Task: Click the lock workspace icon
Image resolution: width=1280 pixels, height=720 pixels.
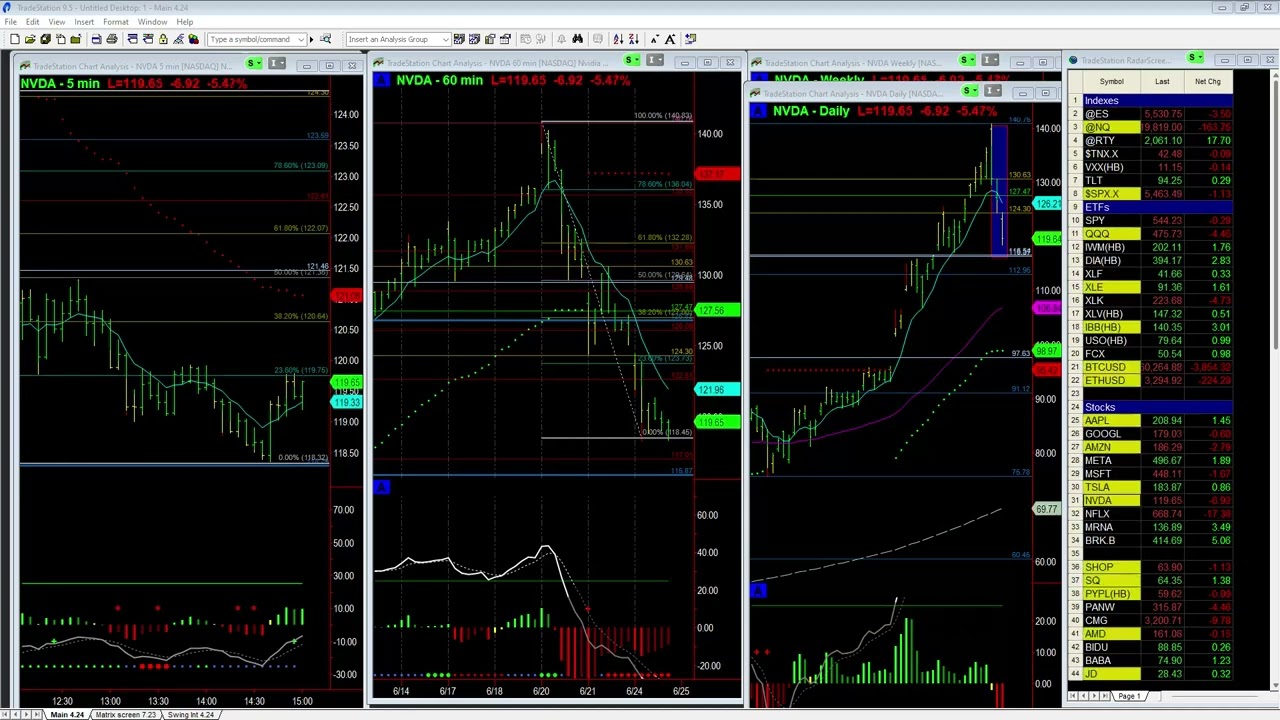Action: [x=164, y=39]
